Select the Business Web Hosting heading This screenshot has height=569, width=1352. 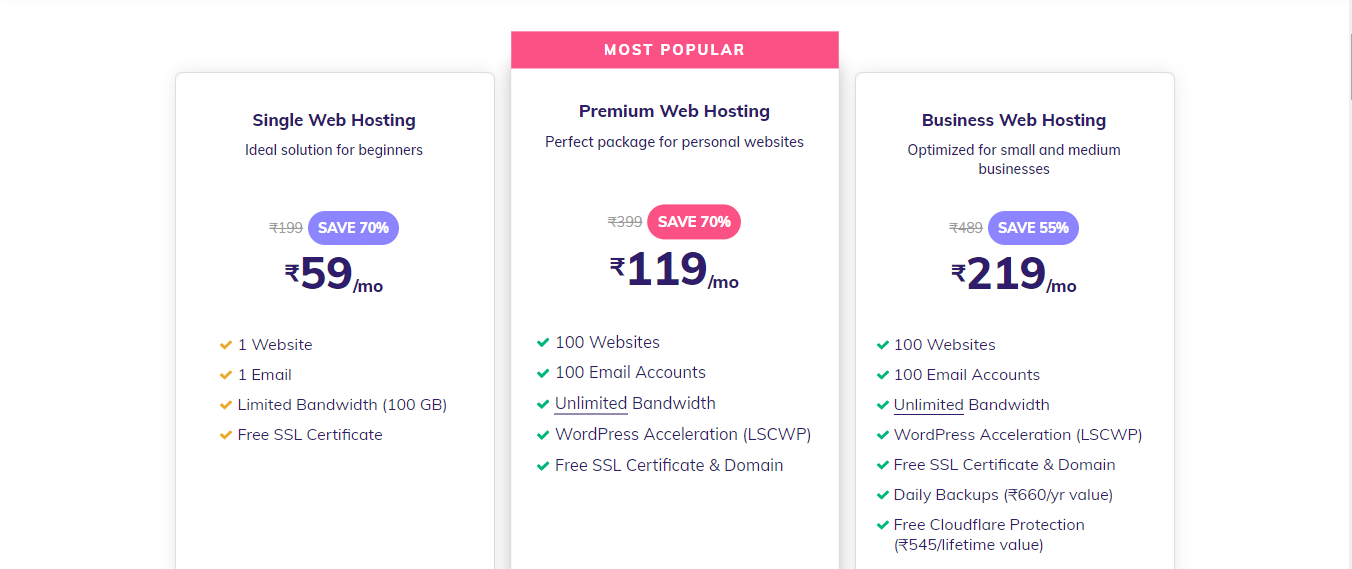click(x=1014, y=120)
